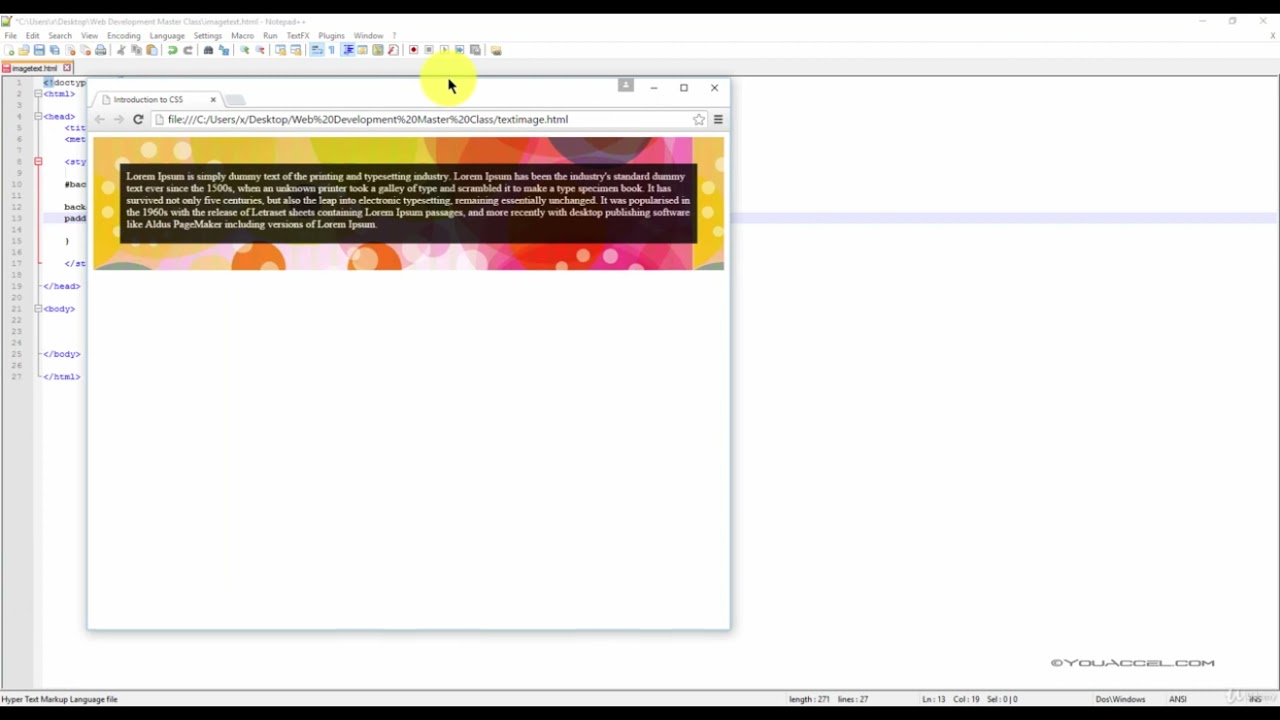Click the browser Forward arrow
The image size is (1280, 720).
click(118, 120)
